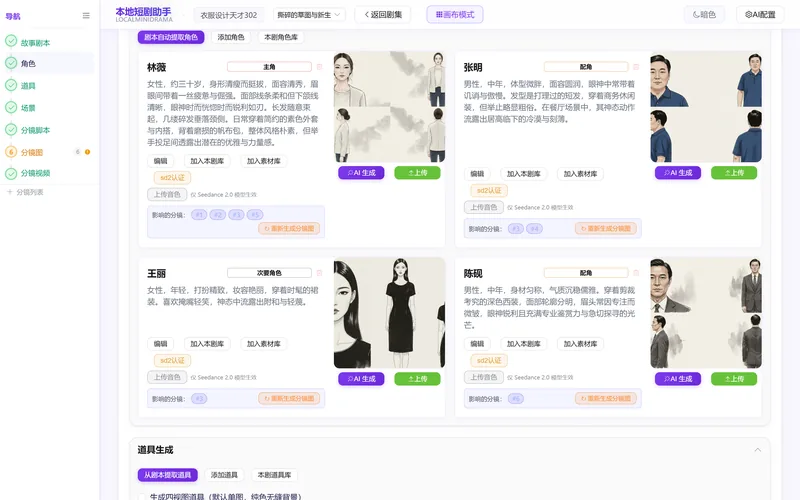The height and width of the screenshot is (500, 800).
Task: Click 添加道具 button
Action: (224, 475)
